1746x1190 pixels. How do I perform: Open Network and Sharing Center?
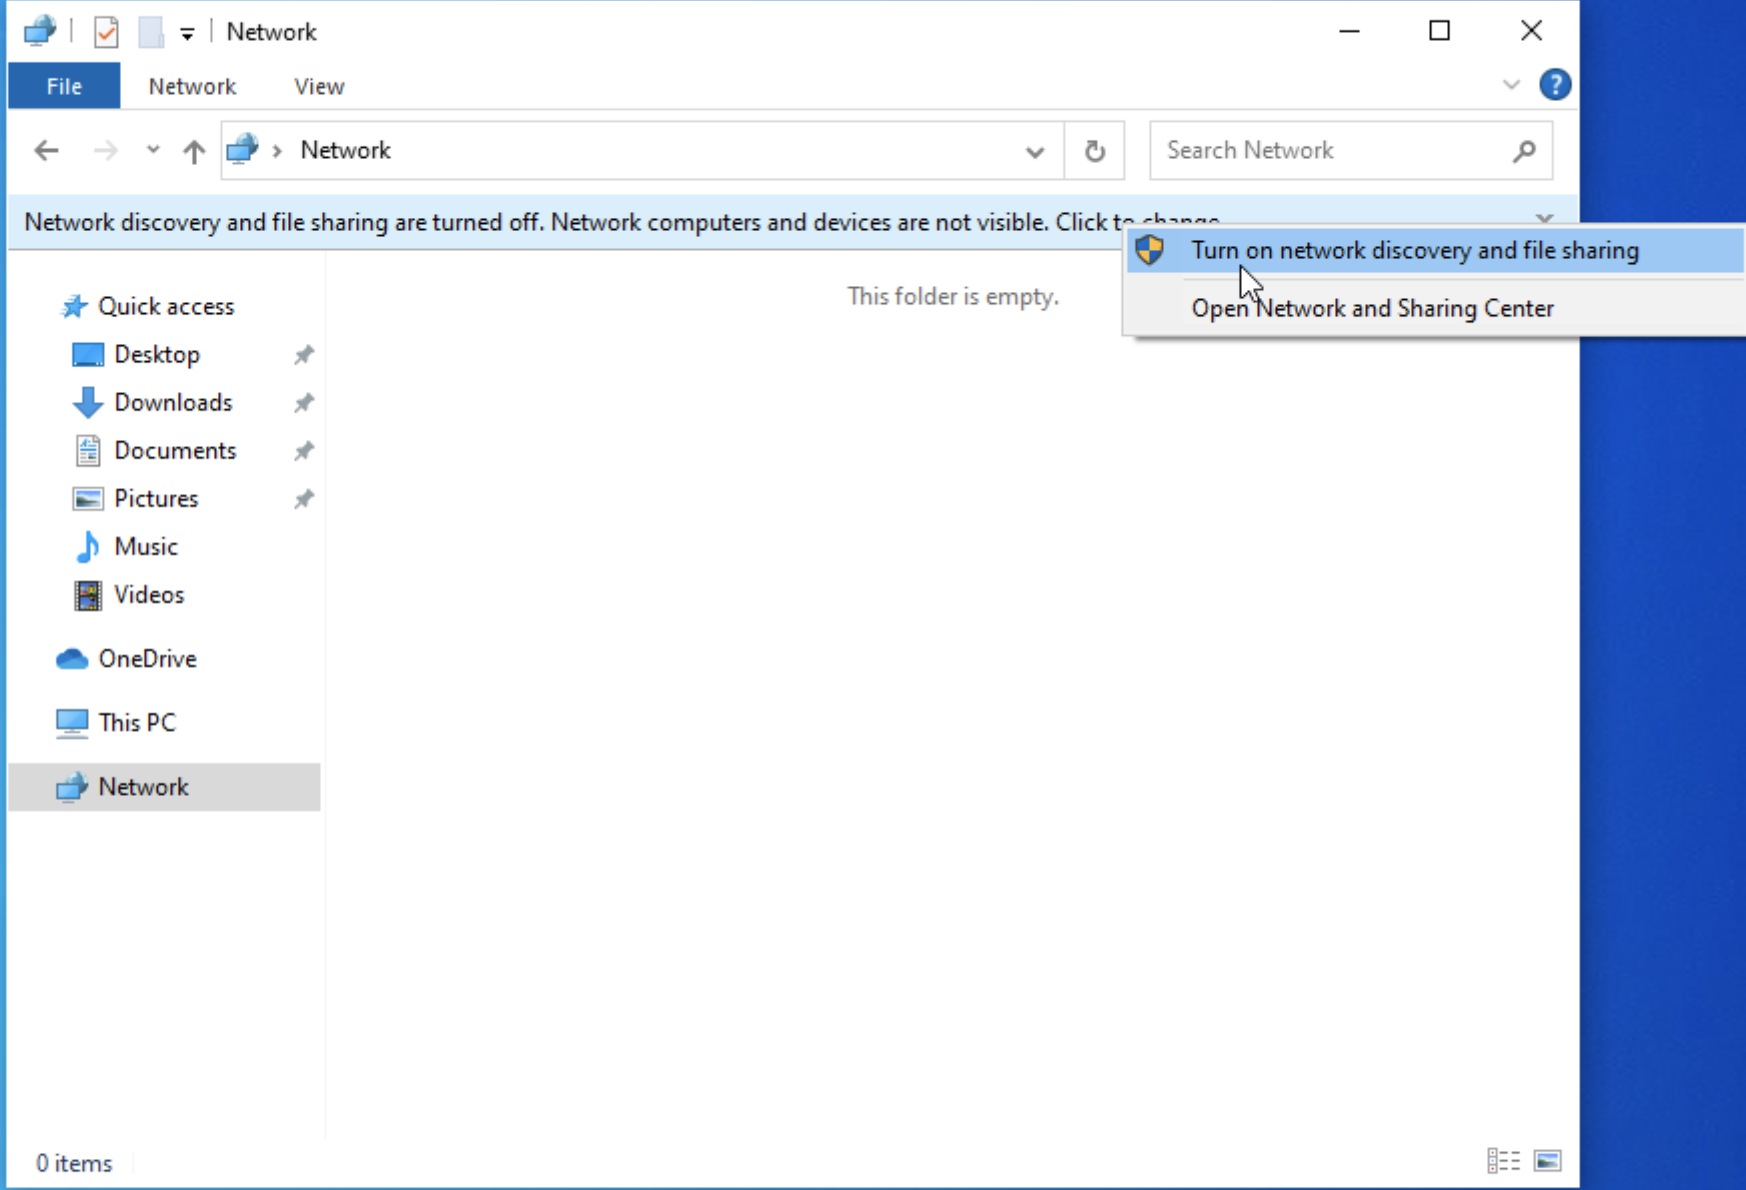(1372, 308)
